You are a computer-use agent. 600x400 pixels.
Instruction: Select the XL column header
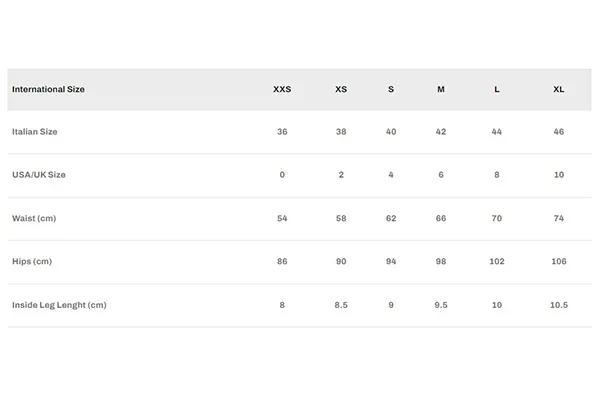point(559,89)
